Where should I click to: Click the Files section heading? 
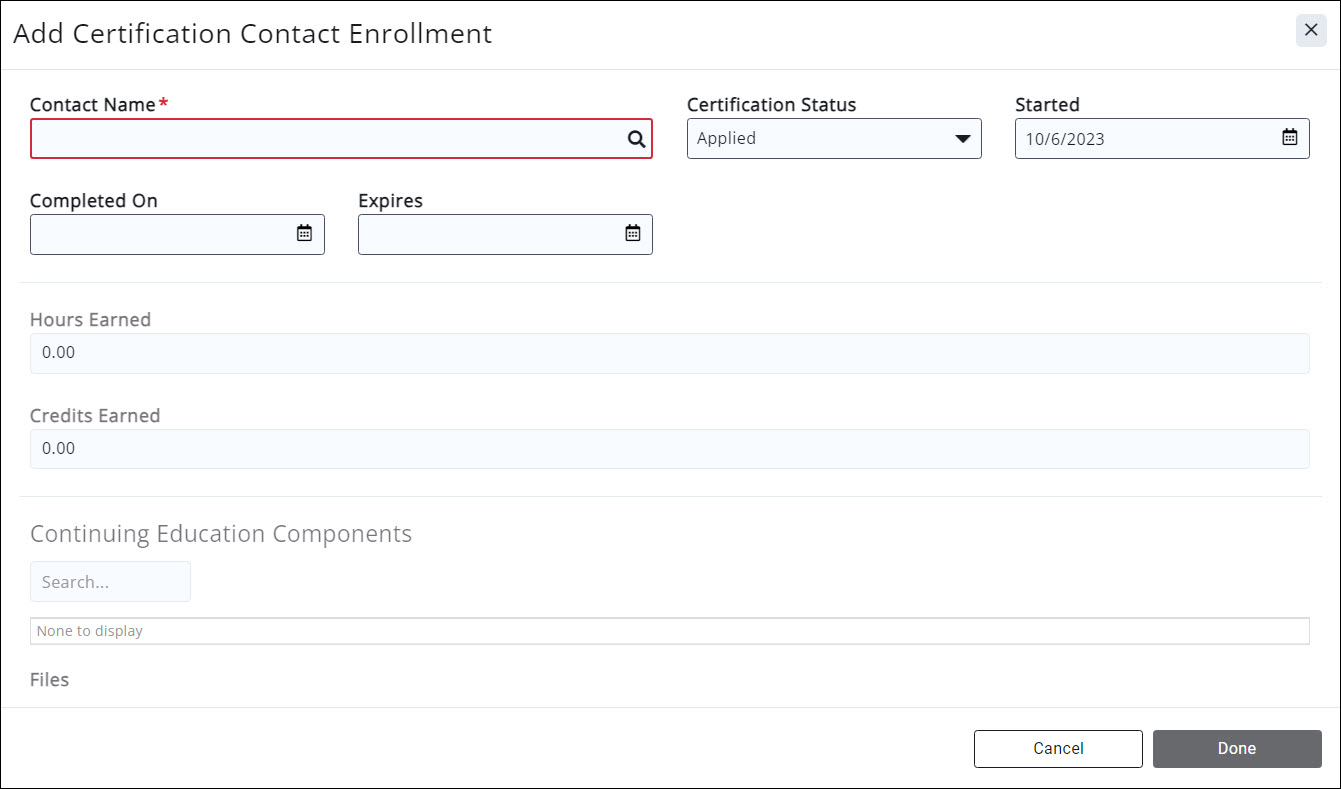click(x=49, y=680)
